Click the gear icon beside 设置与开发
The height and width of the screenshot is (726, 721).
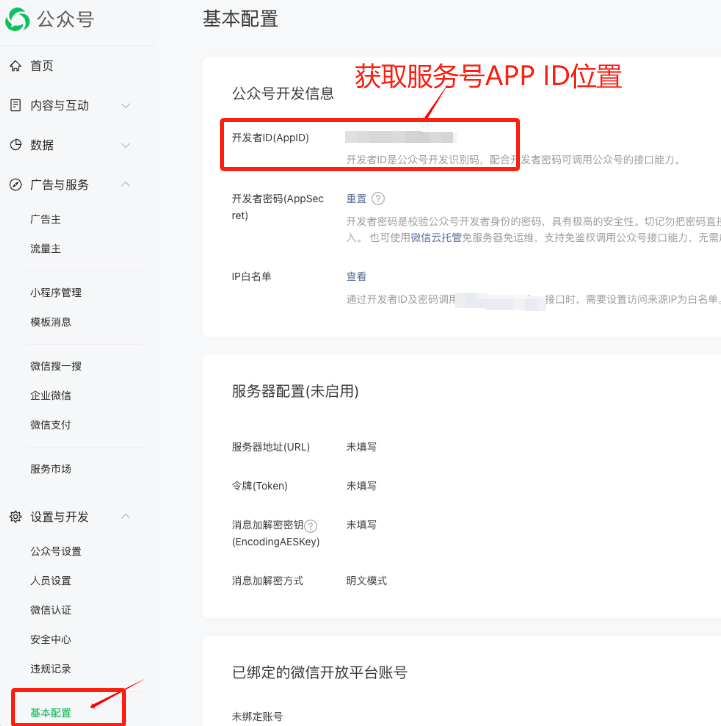[x=16, y=517]
